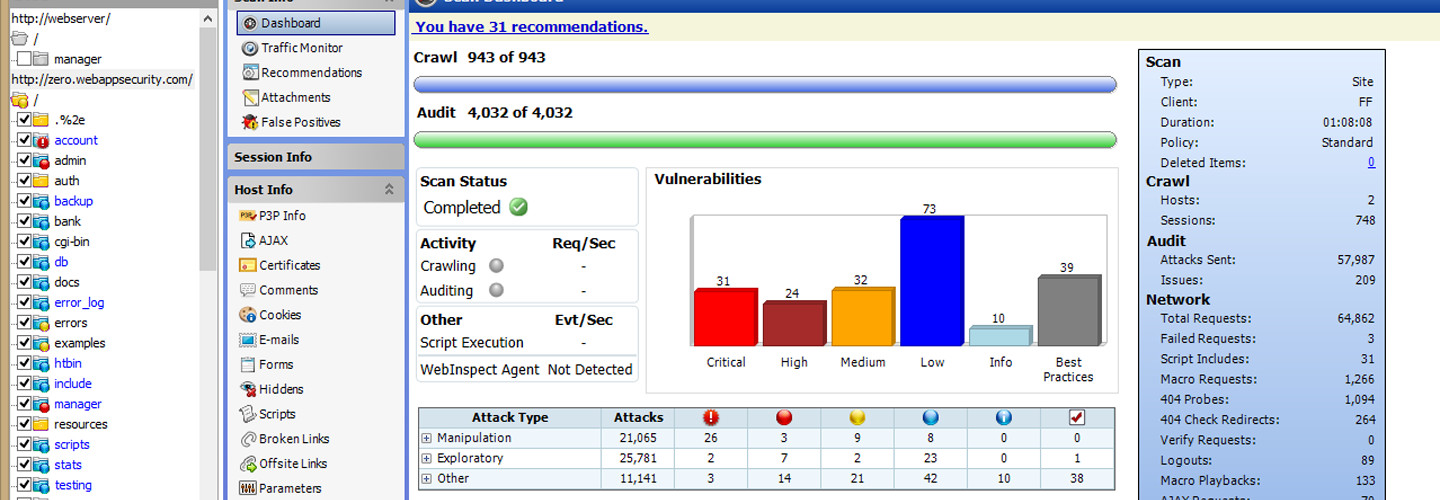Open the E-mails icon
The width and height of the screenshot is (1440, 500).
[248, 340]
